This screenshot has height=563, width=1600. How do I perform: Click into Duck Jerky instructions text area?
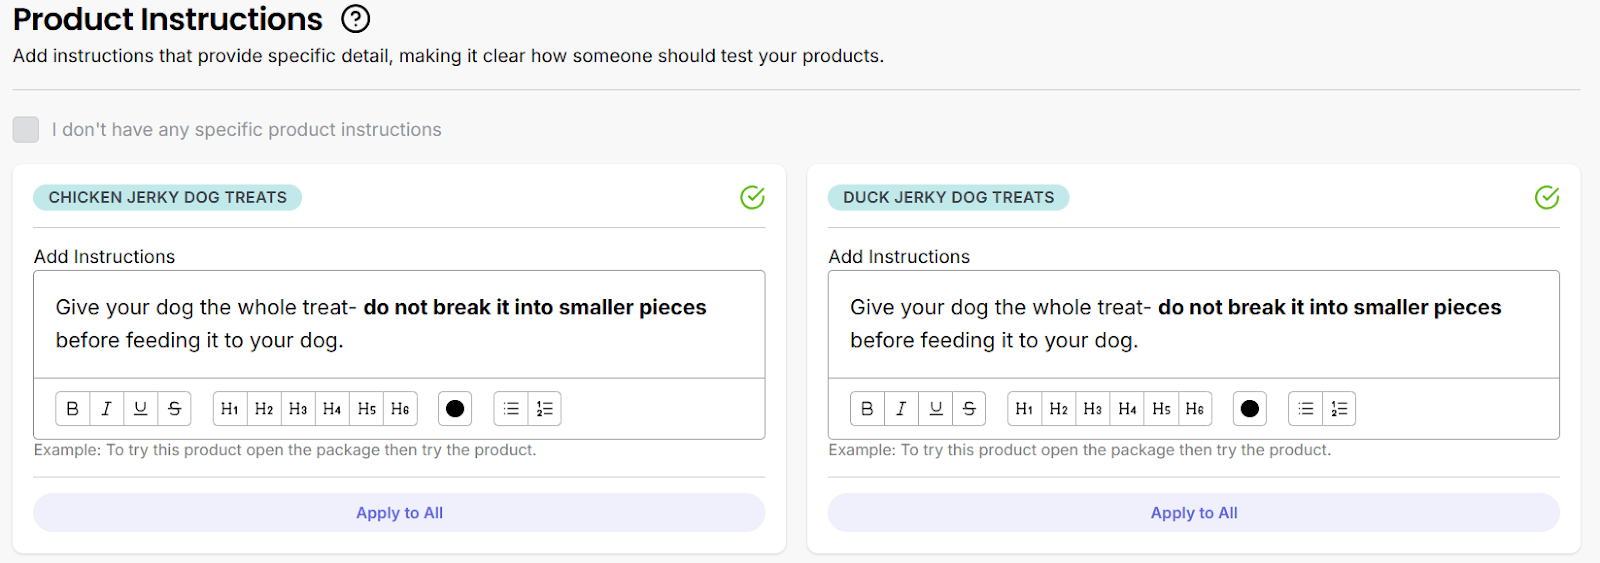coord(1193,324)
